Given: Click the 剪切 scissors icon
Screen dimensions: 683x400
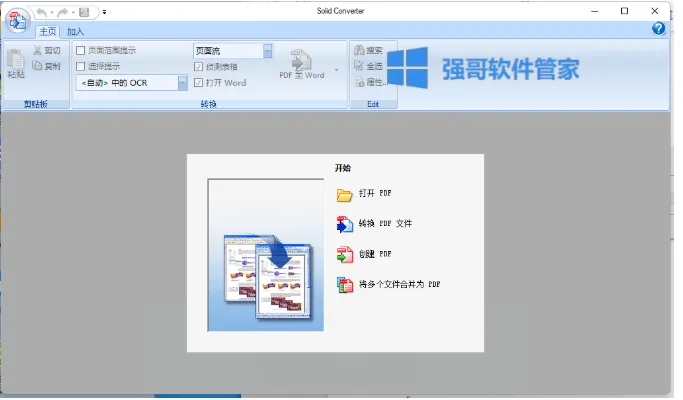Looking at the screenshot, I should [x=38, y=51].
